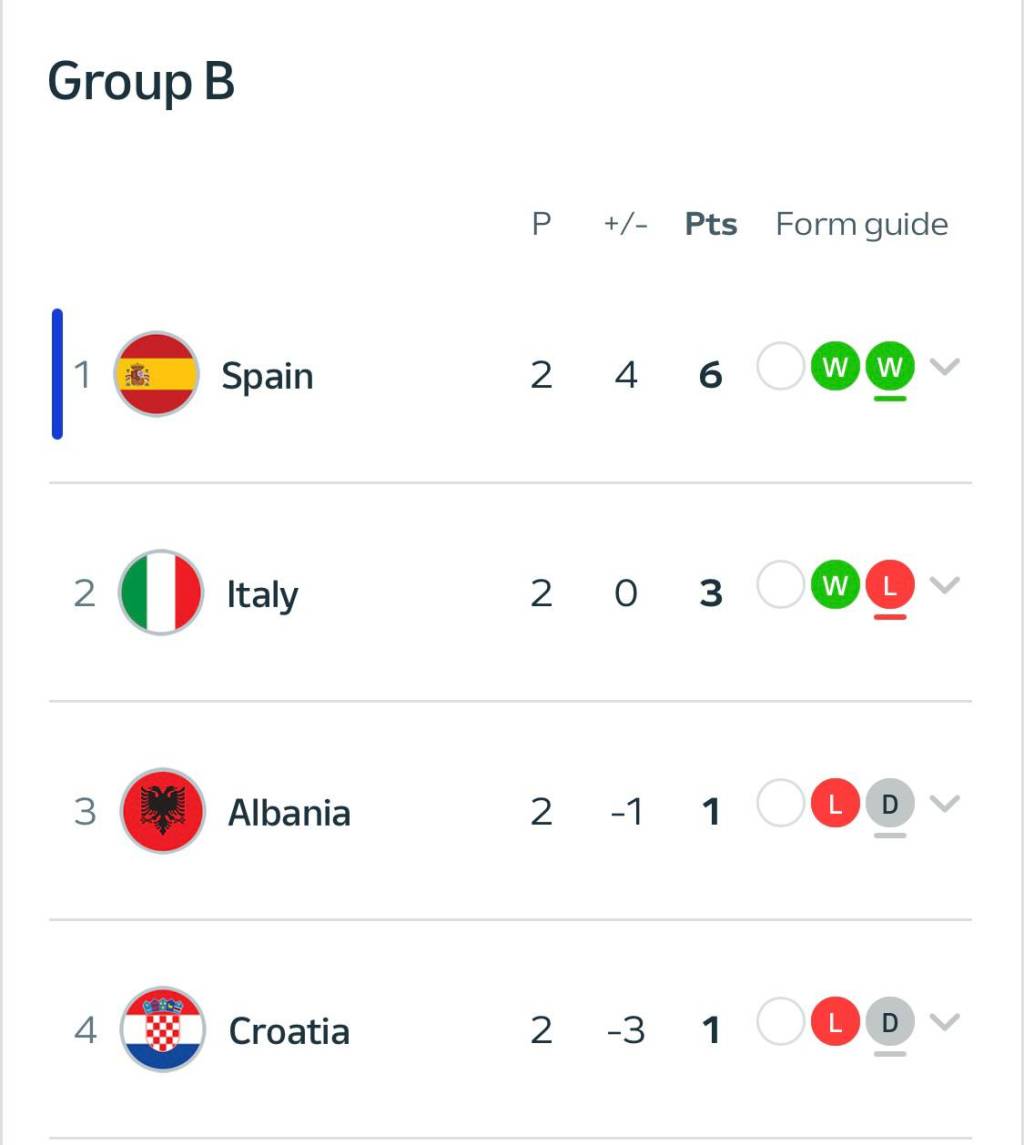
Task: Click Croatia's red L form badge
Action: click(835, 1022)
